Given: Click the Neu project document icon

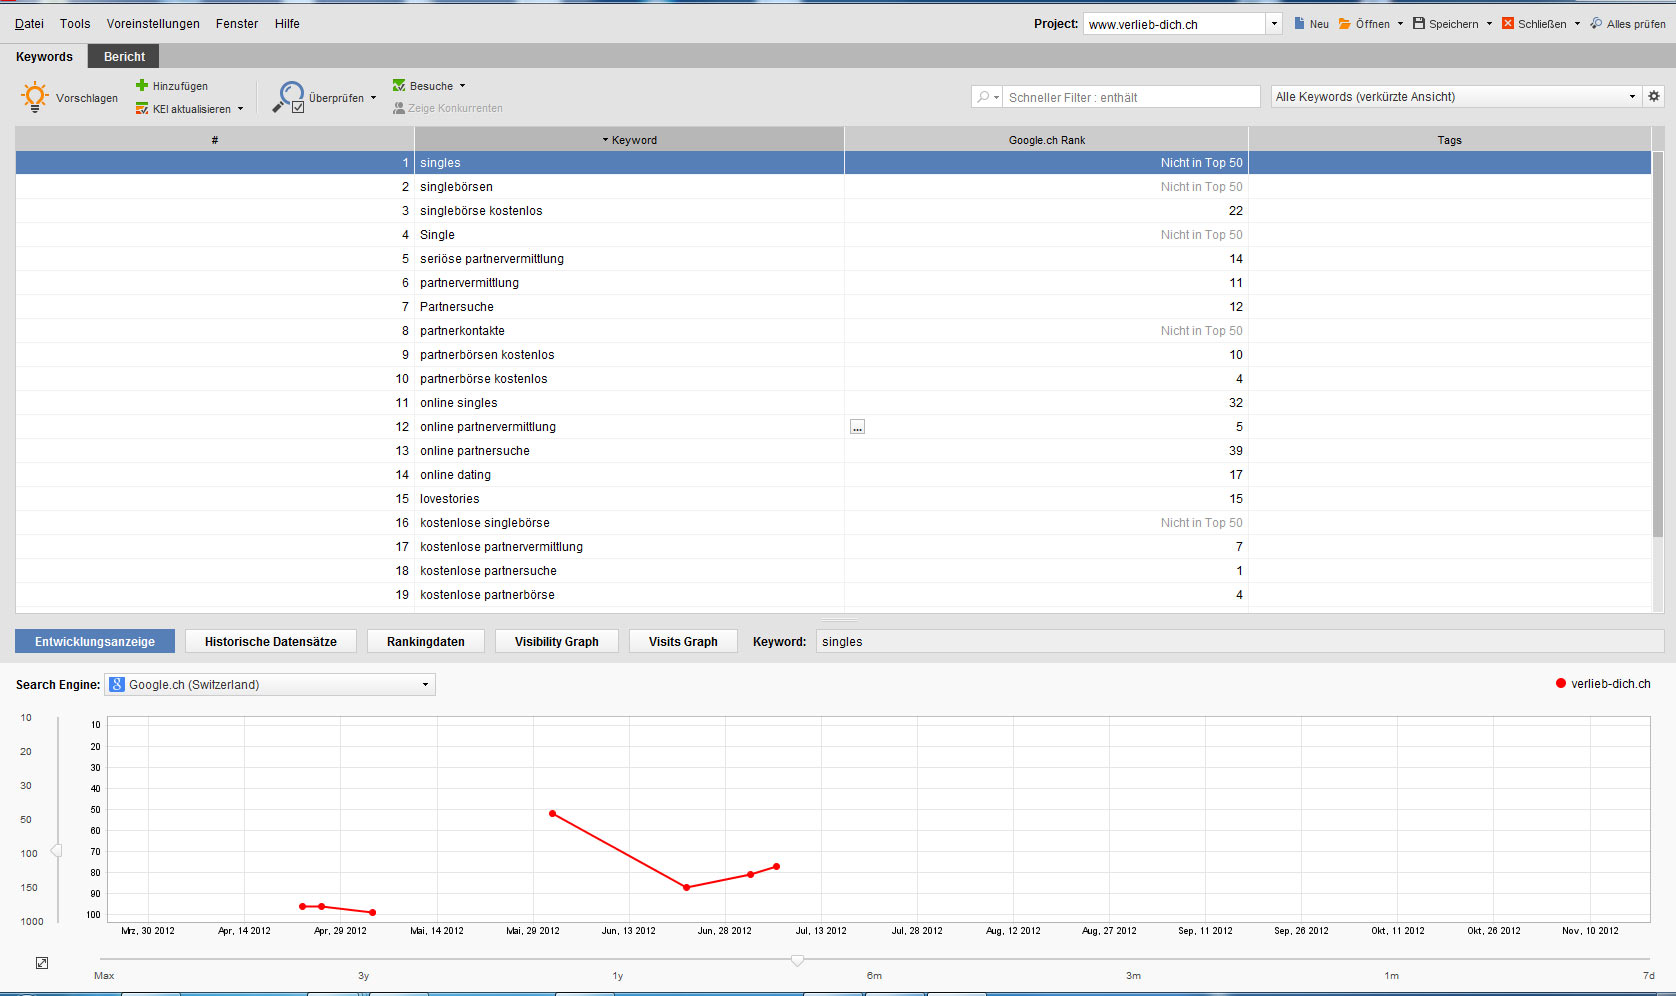Looking at the screenshot, I should point(1299,23).
